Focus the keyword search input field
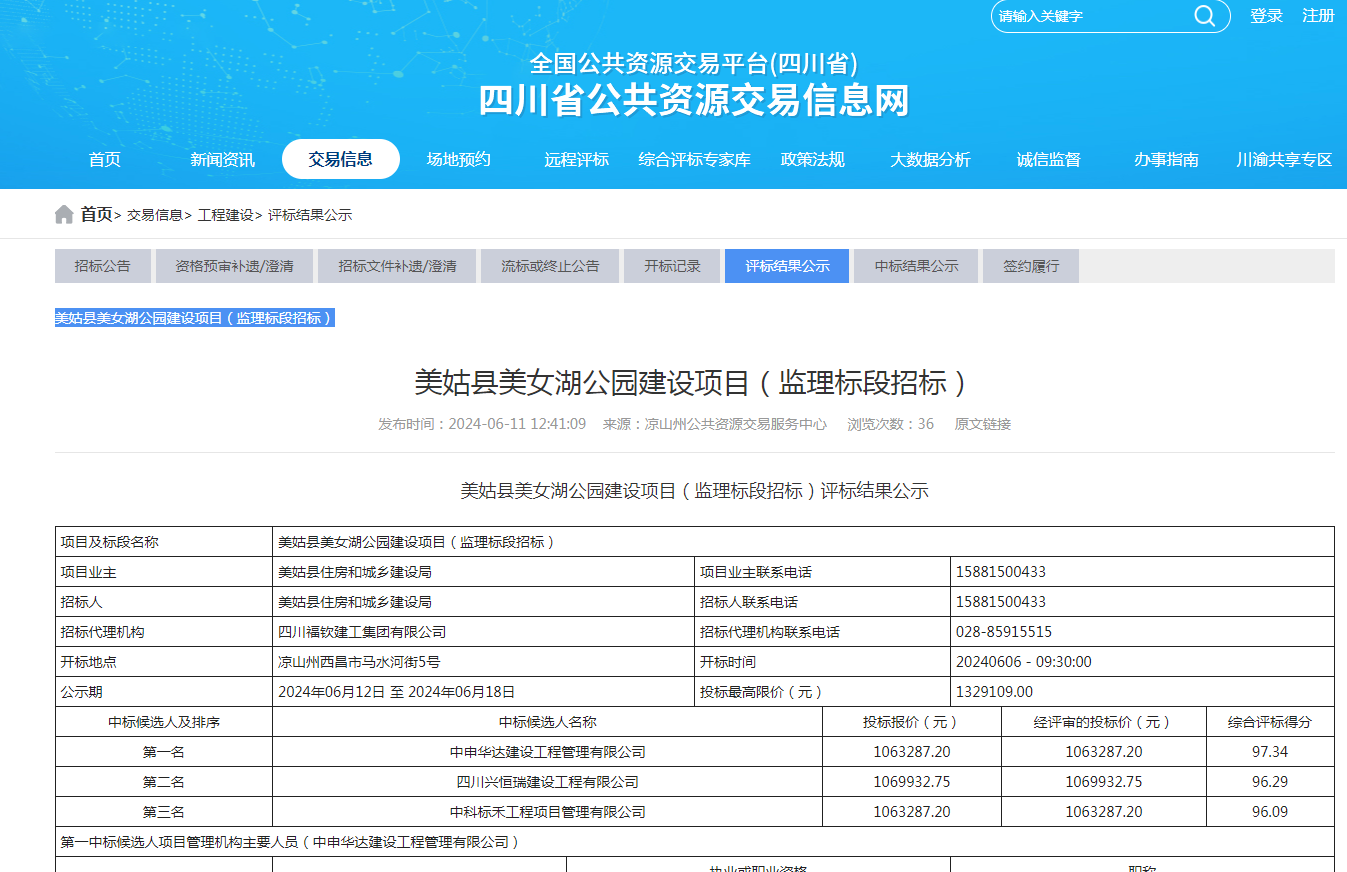Viewport: 1347px width, 872px height. click(1090, 16)
